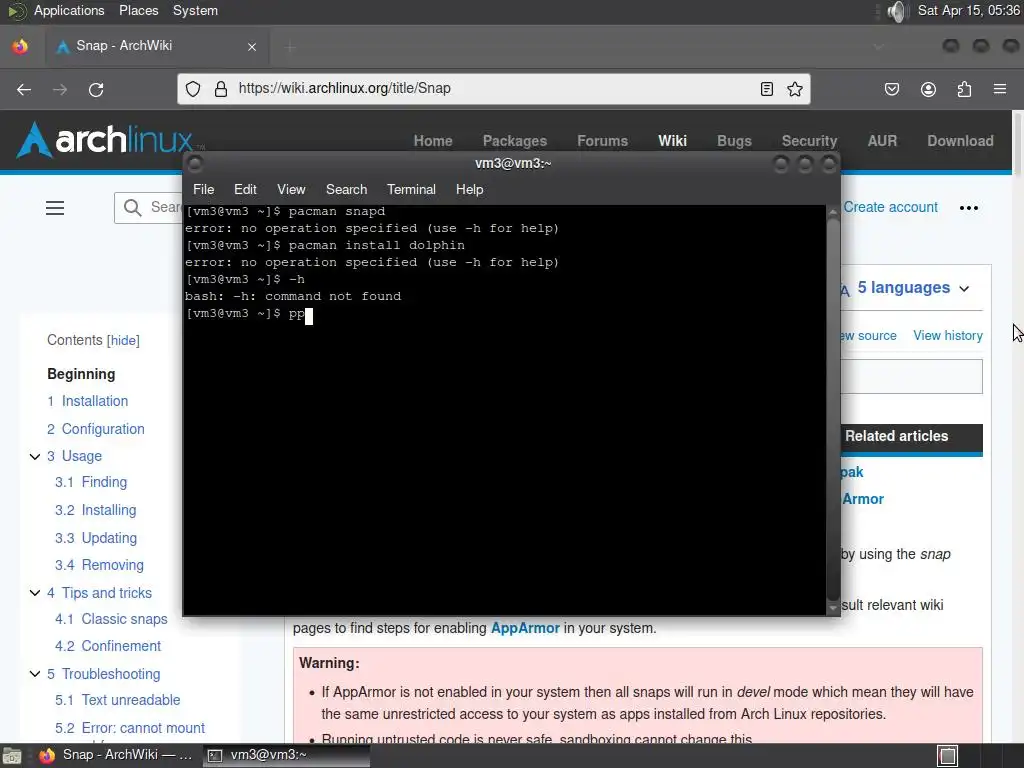
Task: Click the volume speaker icon in top panel
Action: point(898,11)
